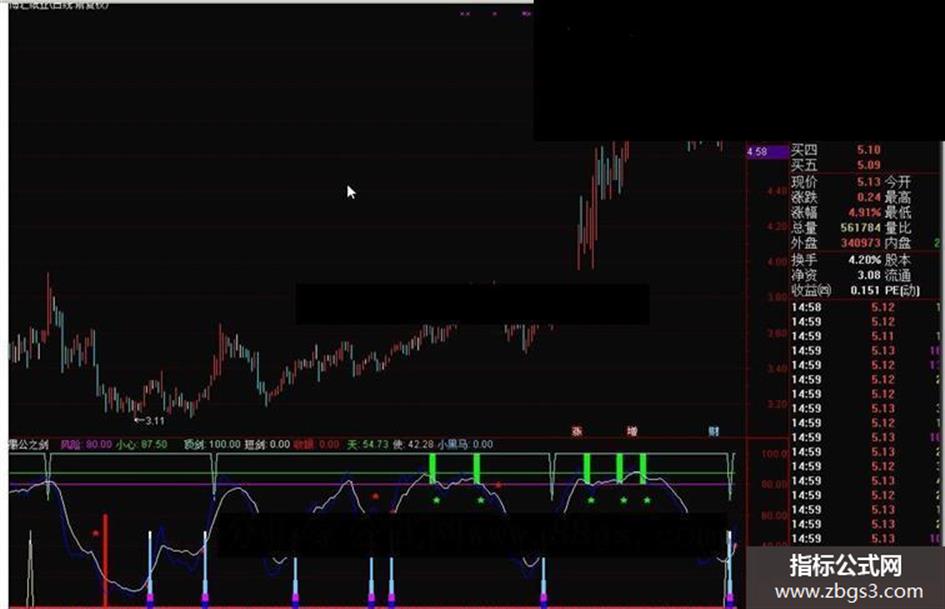This screenshot has height=609, width=945.
Task: Click the 买五 5.09 bid row
Action: [x=836, y=165]
